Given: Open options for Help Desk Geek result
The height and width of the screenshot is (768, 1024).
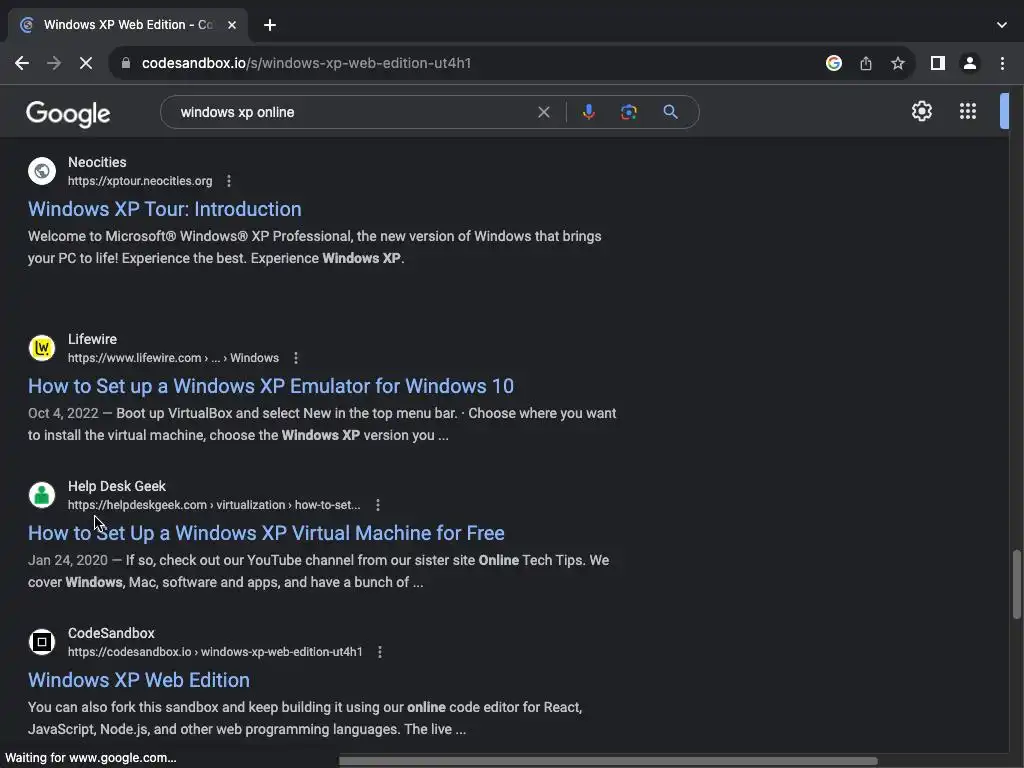Looking at the screenshot, I should 377,505.
